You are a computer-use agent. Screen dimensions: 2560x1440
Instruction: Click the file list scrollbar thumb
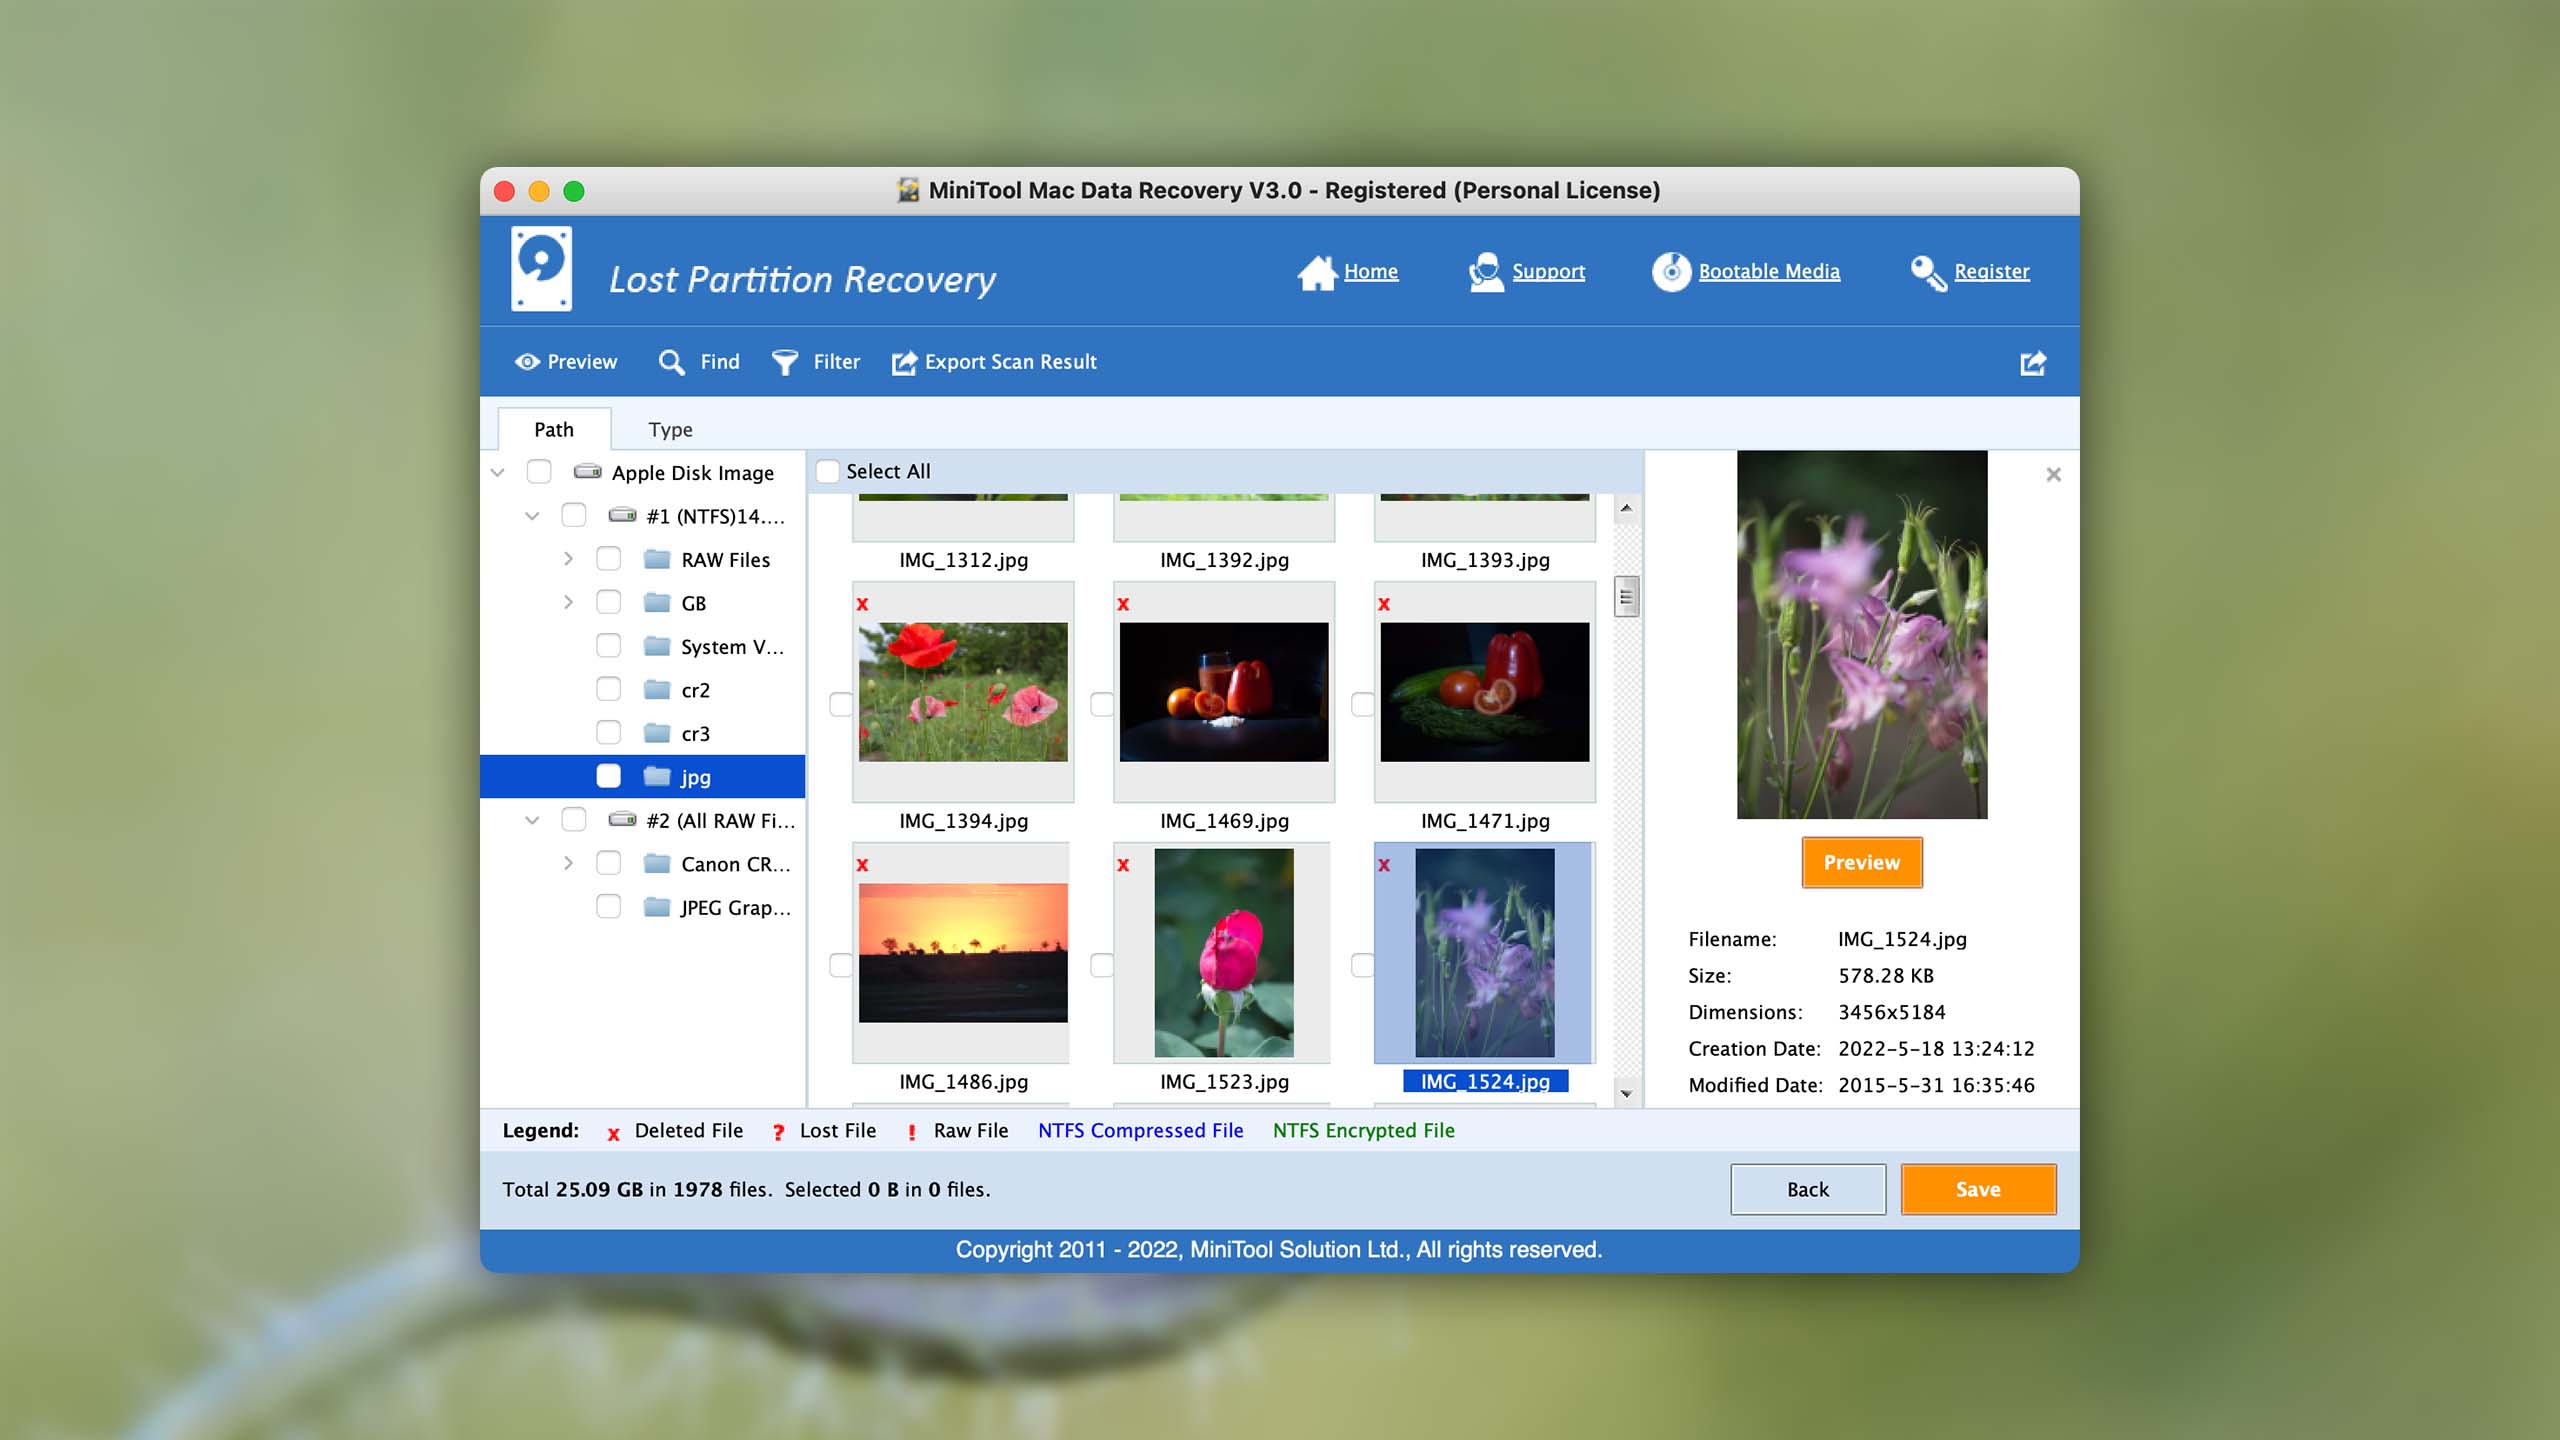tap(1627, 597)
